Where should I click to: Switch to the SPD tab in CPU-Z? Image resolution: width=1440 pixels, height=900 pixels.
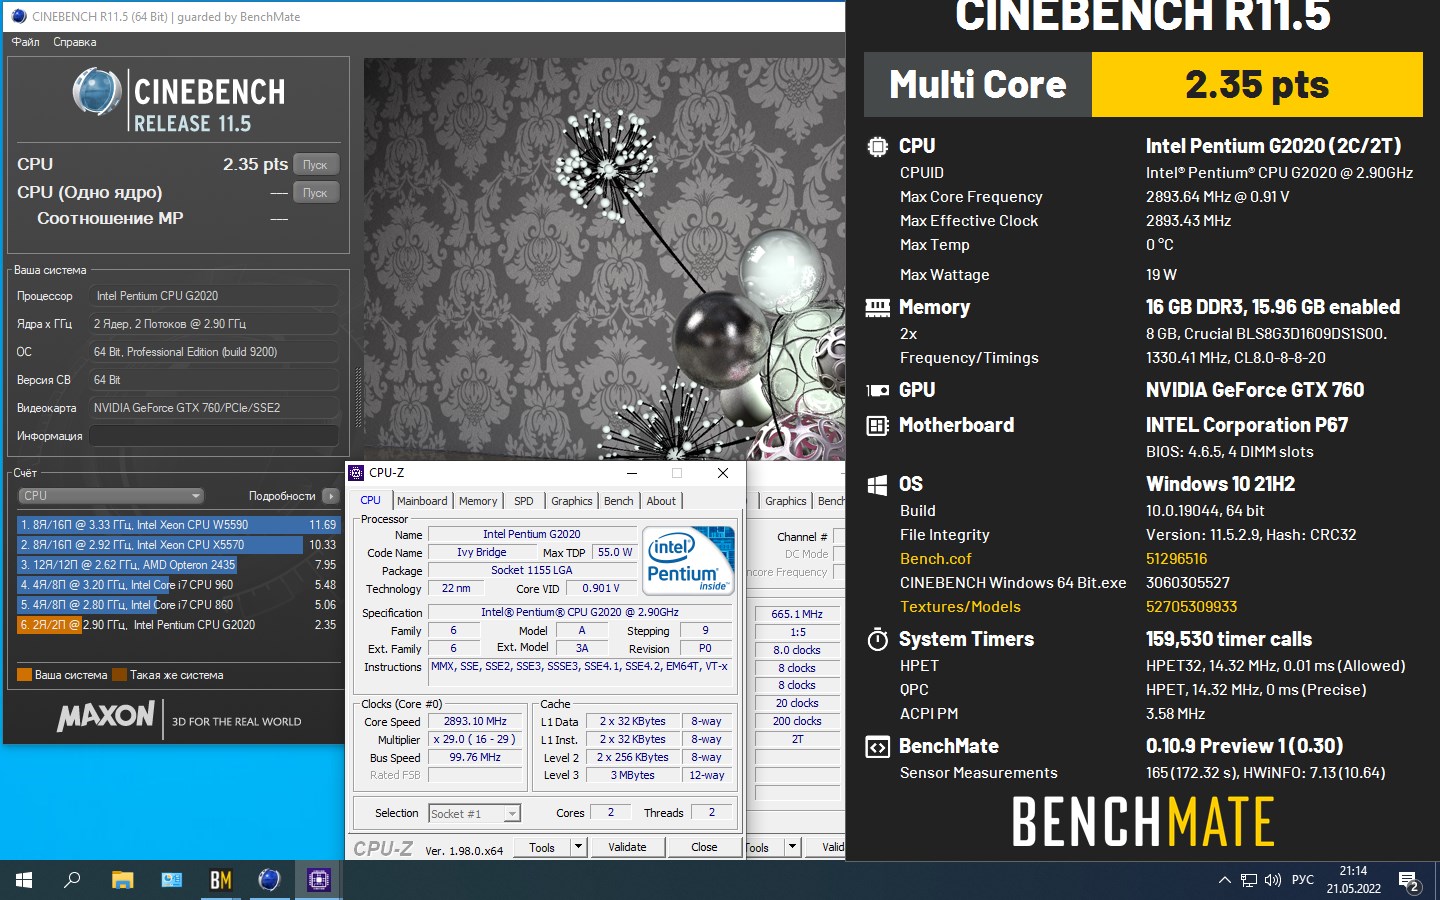click(x=524, y=501)
